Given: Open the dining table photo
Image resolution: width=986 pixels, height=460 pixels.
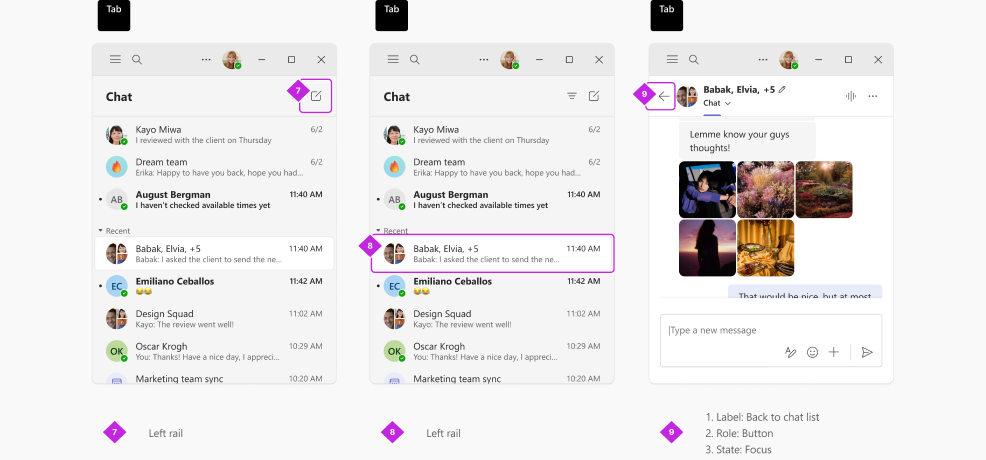Looking at the screenshot, I should tap(765, 248).
